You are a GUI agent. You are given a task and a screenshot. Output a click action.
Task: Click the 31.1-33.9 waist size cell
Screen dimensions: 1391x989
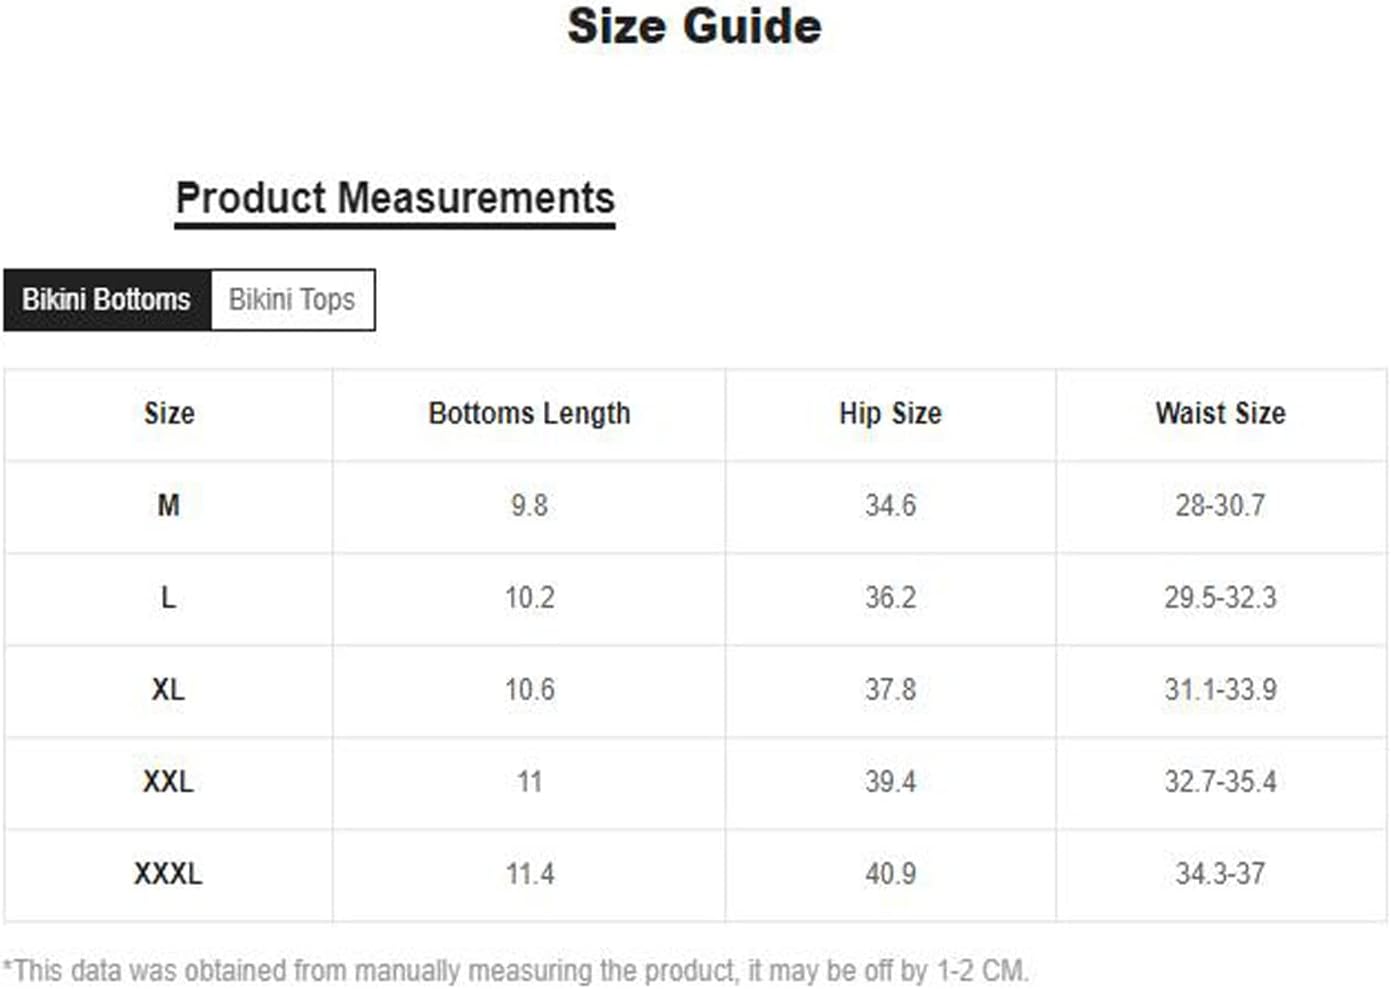1220,690
